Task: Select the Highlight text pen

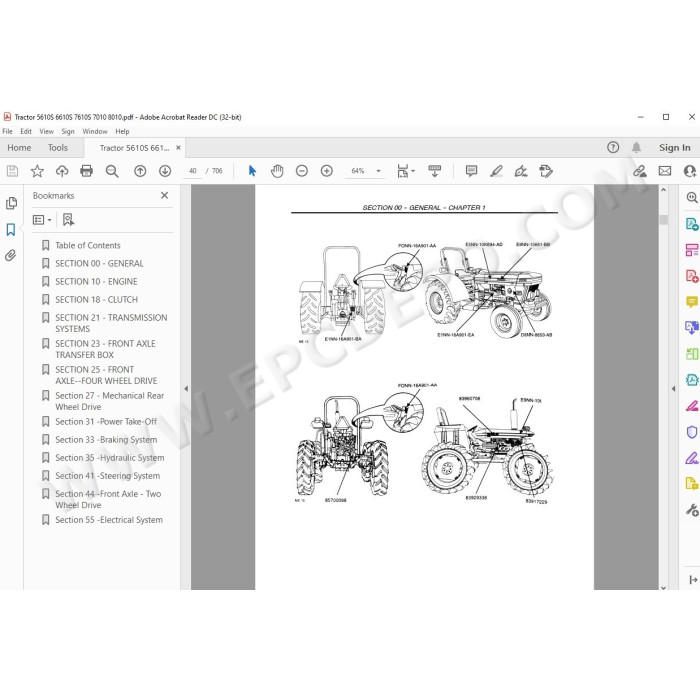Action: pos(496,171)
